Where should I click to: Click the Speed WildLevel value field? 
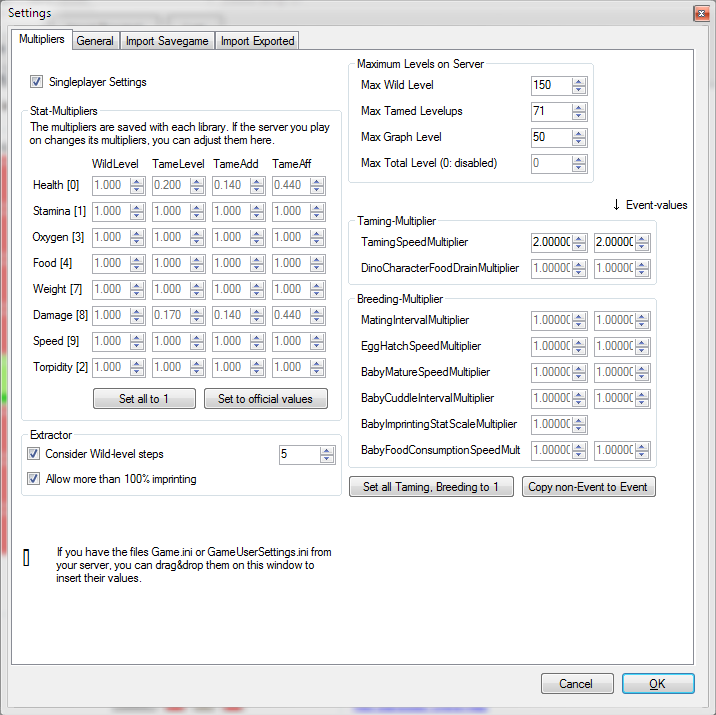pyautogui.click(x=111, y=342)
